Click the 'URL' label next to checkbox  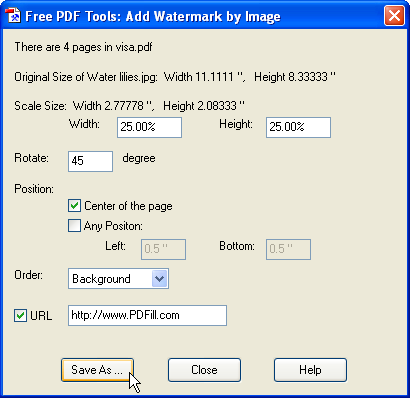41,316
